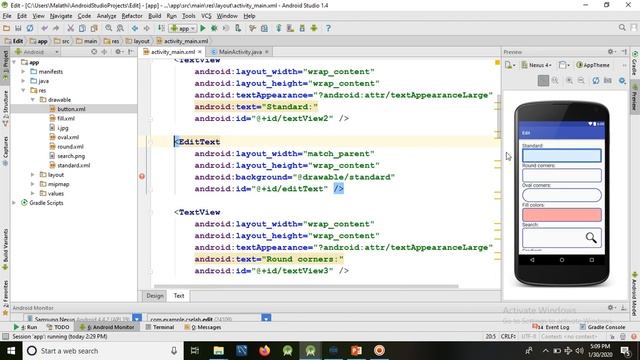The height and width of the screenshot is (360, 640).
Task: Click the search everywhere magnifier at top right
Action: click(x=622, y=28)
